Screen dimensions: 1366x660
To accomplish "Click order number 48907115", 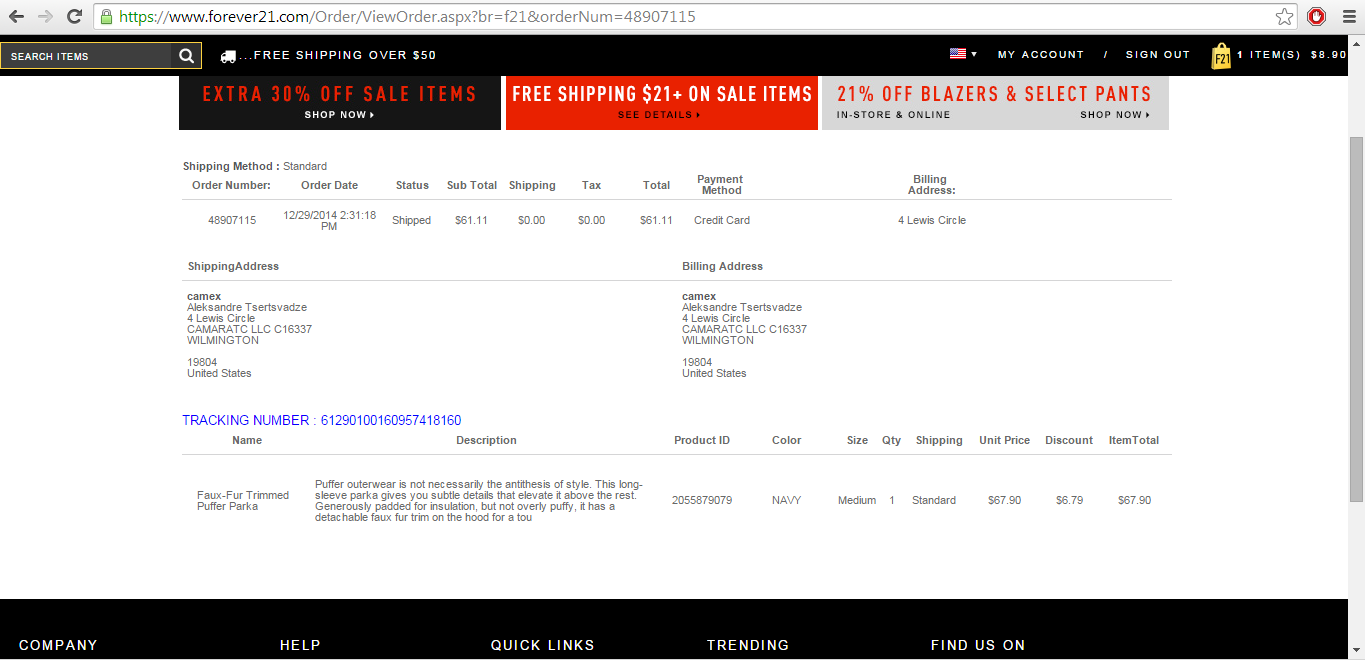I will point(232,220).
